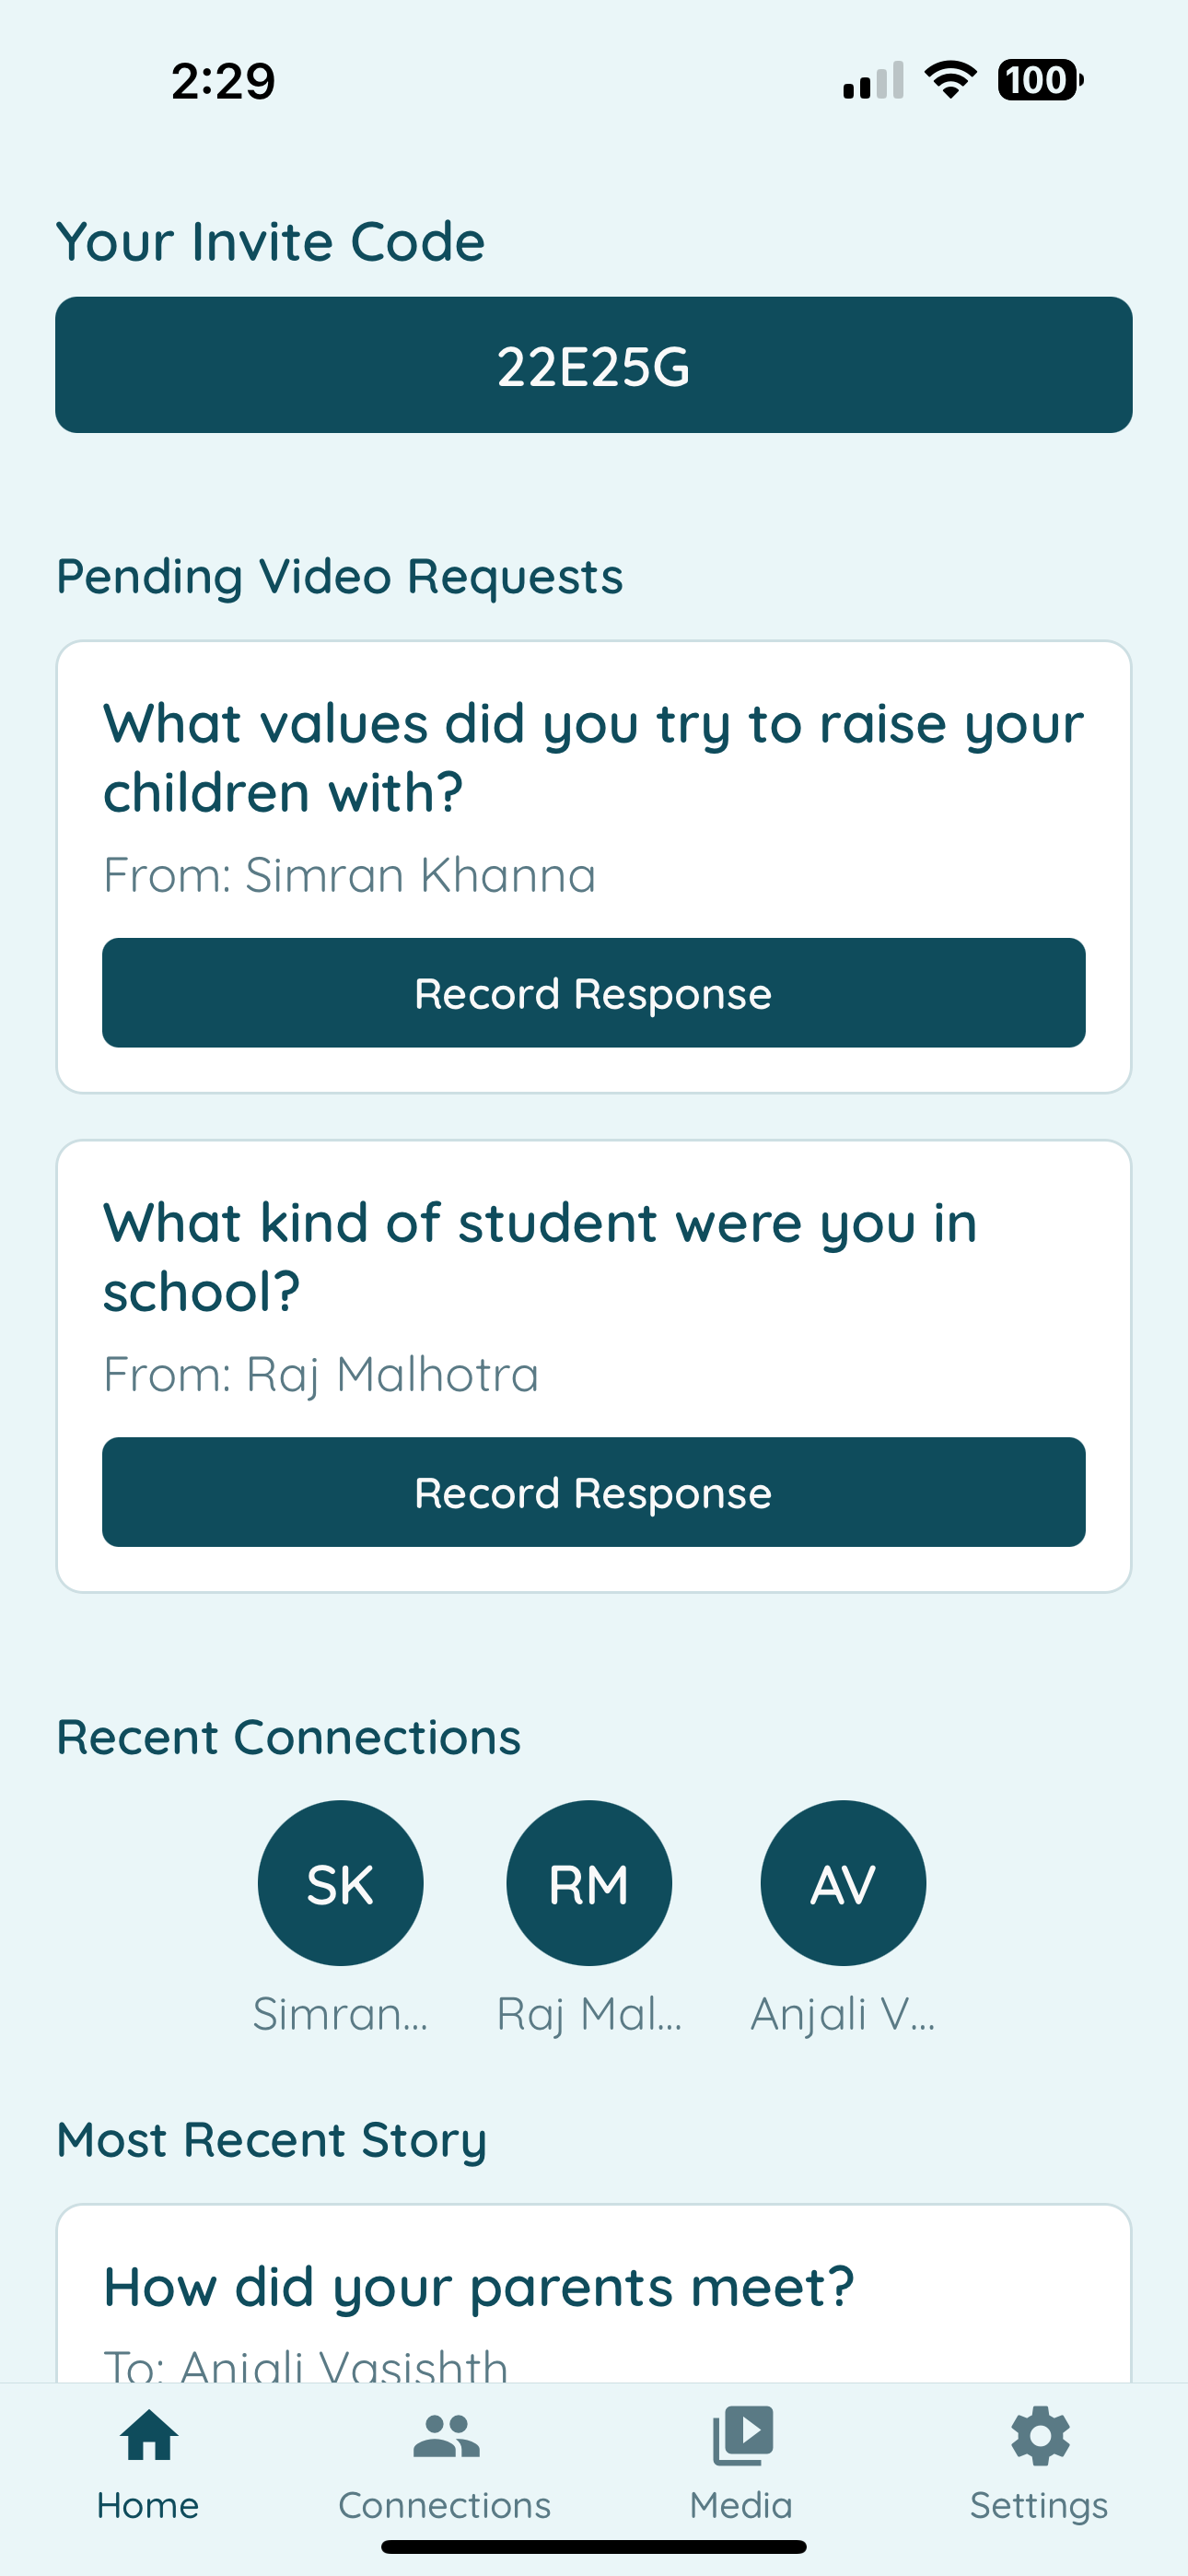Open the 'kind of student' question card
The width and height of the screenshot is (1188, 2576).
594,1366
